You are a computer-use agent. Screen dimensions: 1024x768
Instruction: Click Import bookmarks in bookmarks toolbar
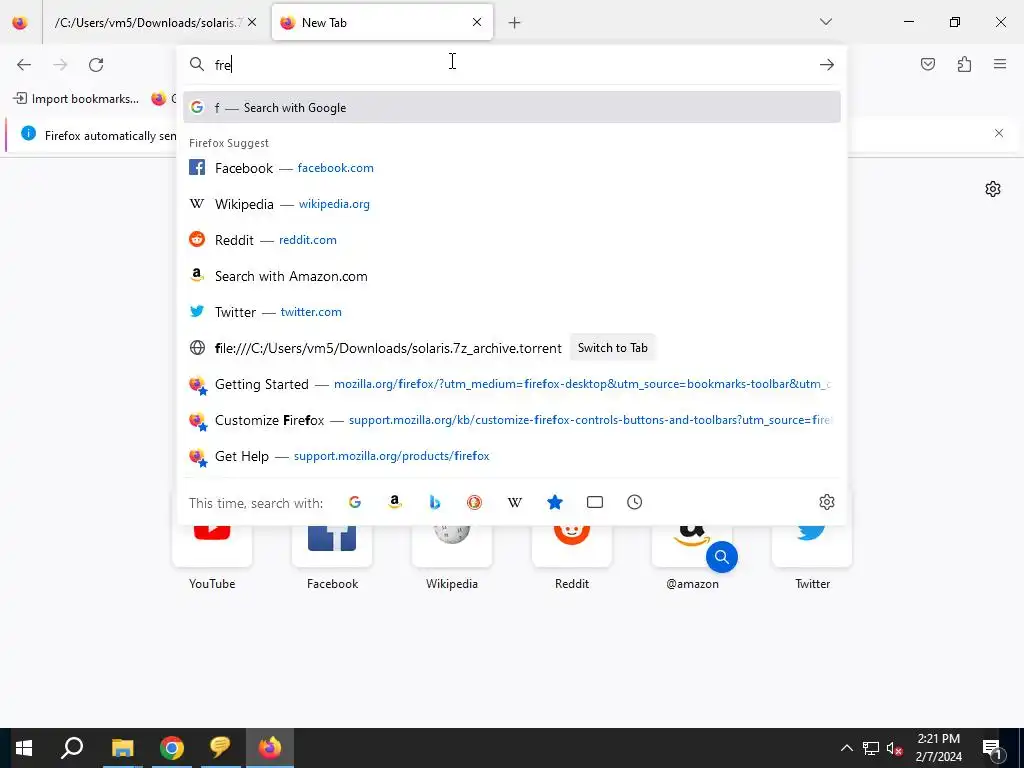click(x=76, y=99)
